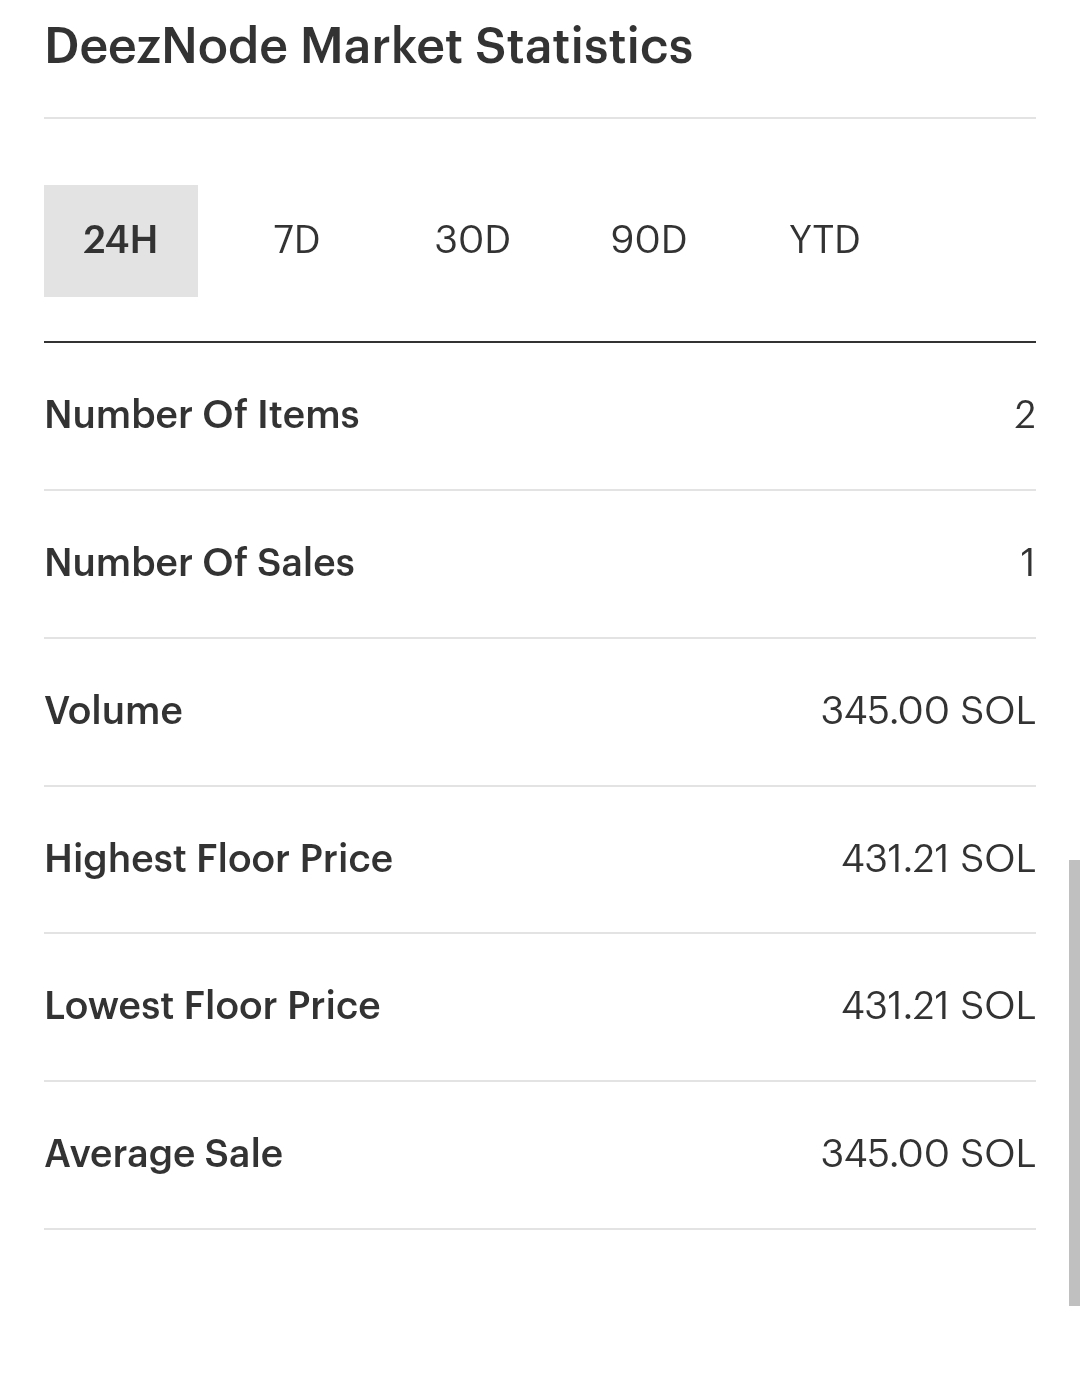The height and width of the screenshot is (1387, 1080).
Task: Click the Highest Floor Price label
Action: click(219, 859)
